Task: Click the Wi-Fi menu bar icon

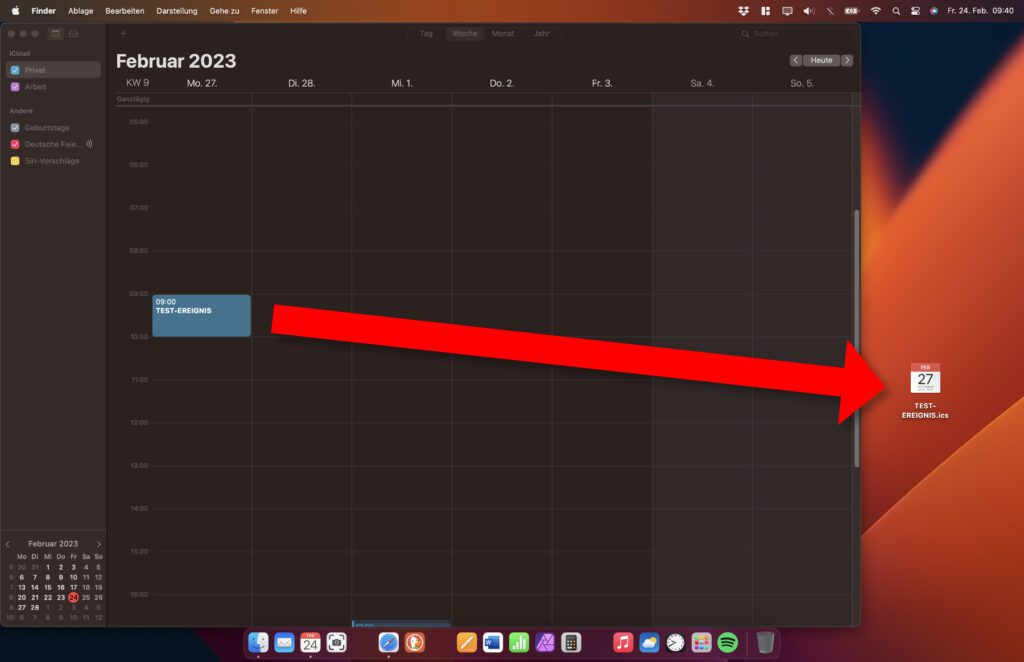Action: [876, 10]
